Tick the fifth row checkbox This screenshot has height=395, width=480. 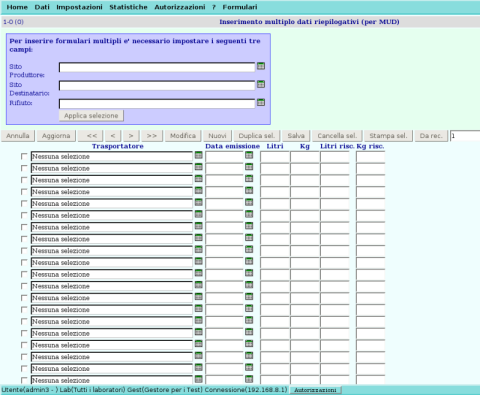(24, 204)
